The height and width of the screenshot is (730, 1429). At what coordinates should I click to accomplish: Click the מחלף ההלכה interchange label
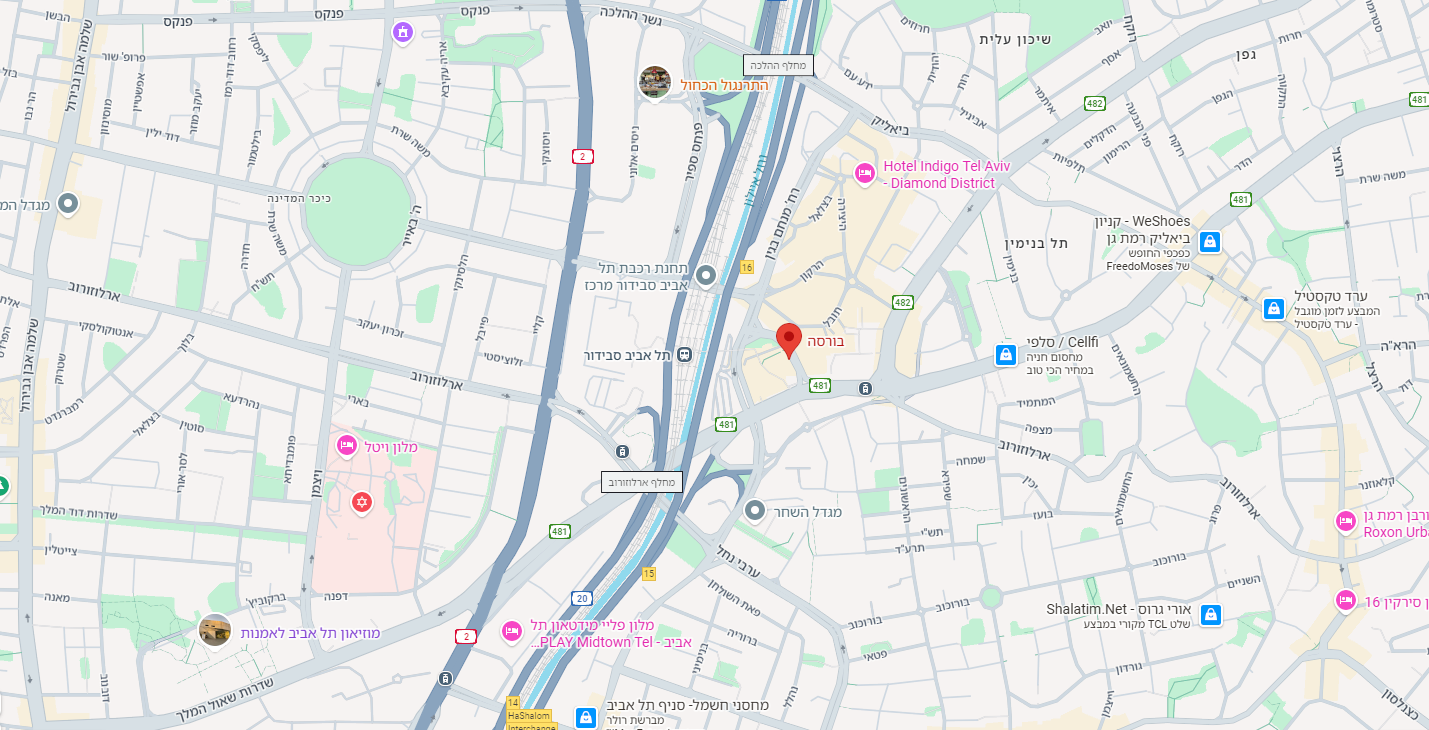778,65
